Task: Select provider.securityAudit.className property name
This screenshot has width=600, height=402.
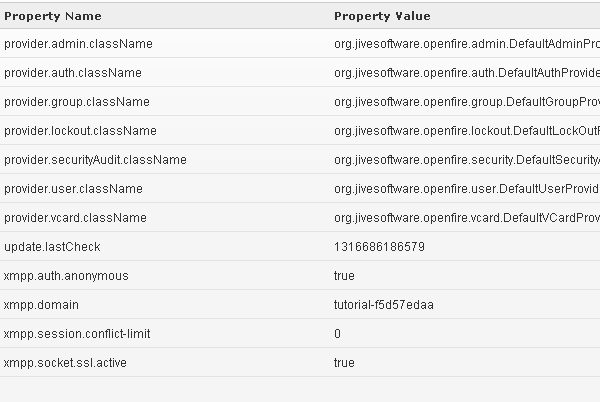Action: 95,159
